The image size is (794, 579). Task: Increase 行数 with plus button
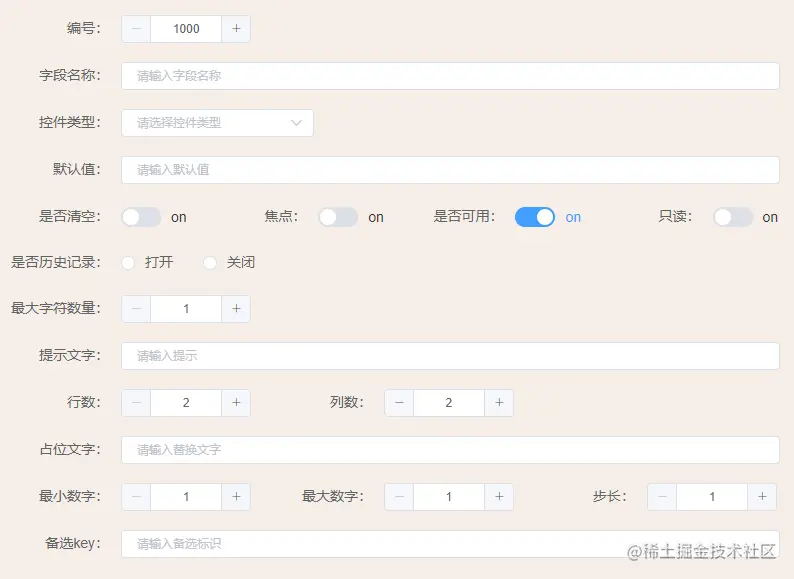pos(236,403)
